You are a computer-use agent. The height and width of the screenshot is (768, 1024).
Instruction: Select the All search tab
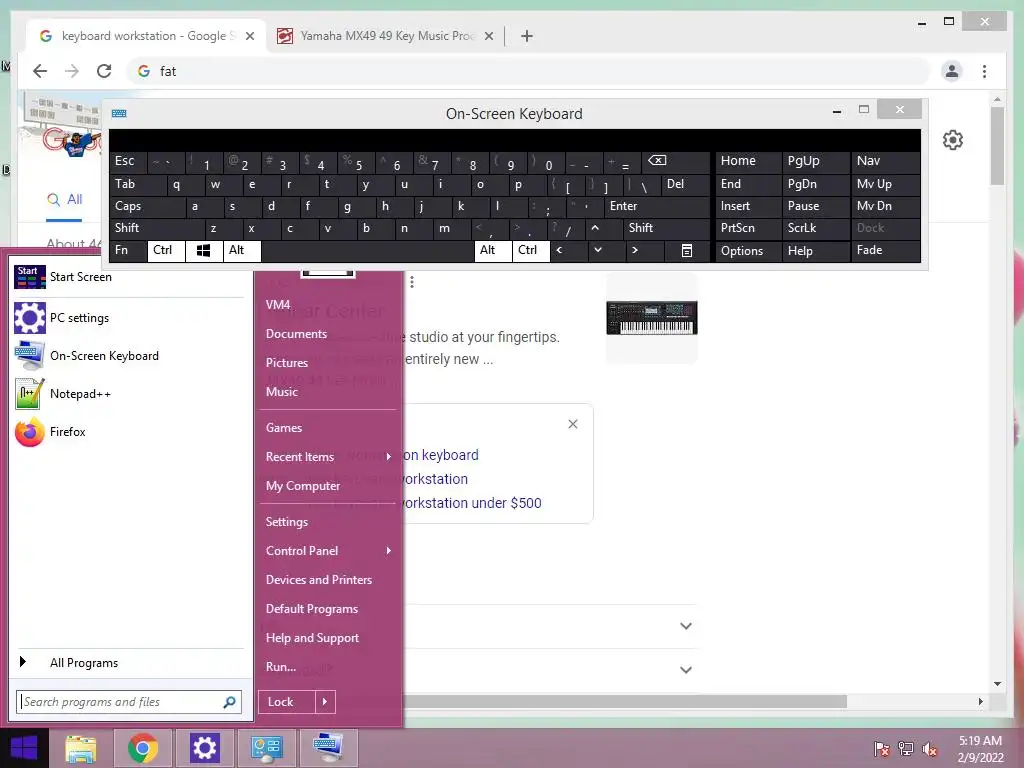pos(65,199)
